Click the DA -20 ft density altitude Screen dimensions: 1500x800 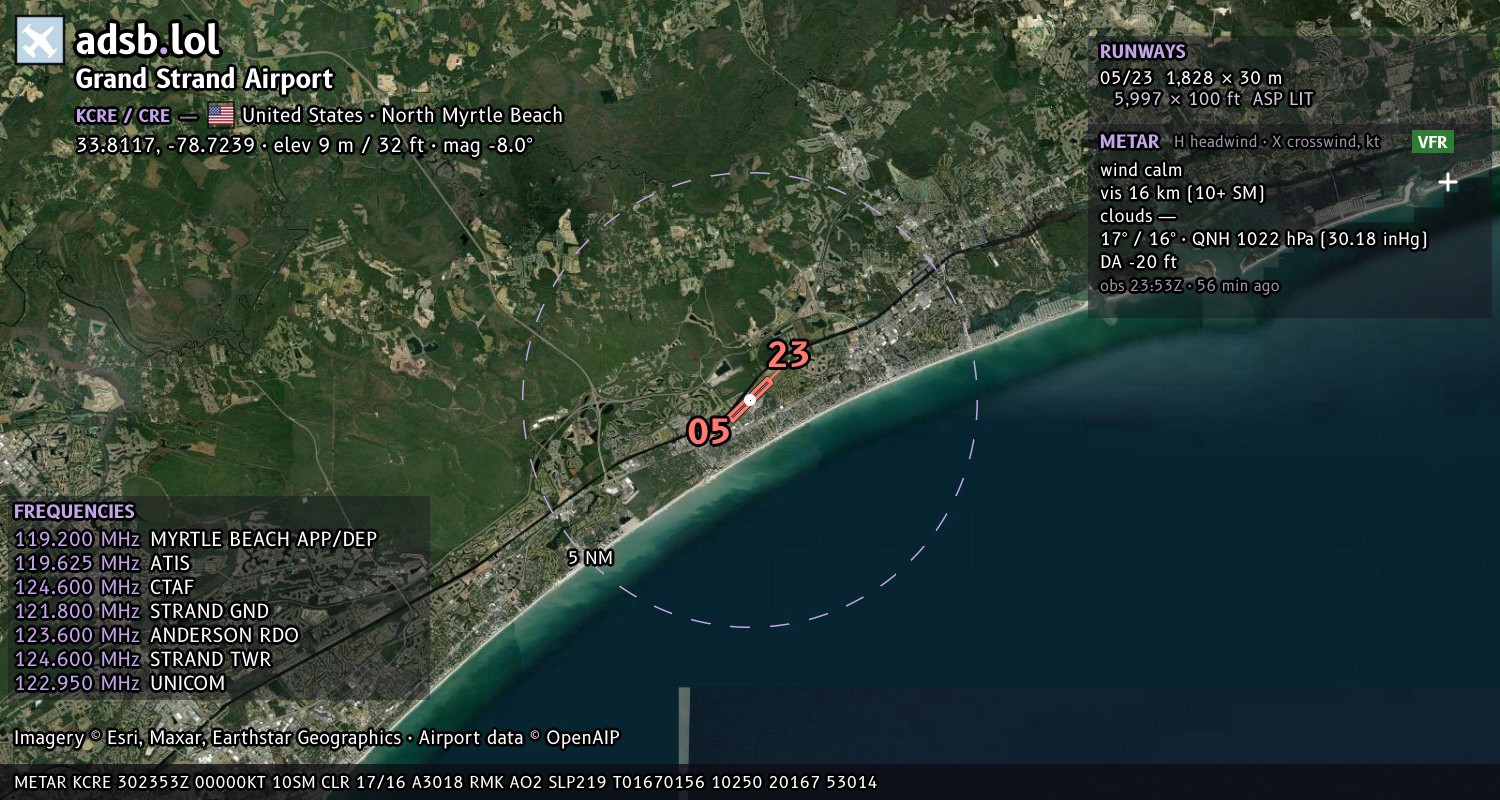pyautogui.click(x=1138, y=262)
